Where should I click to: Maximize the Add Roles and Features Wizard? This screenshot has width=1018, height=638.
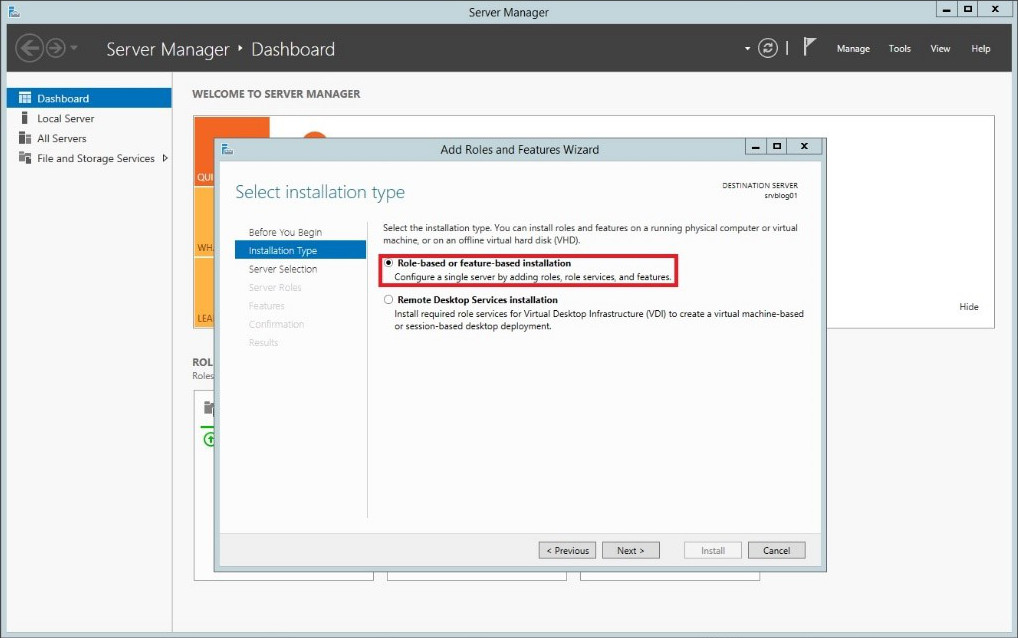click(x=776, y=147)
